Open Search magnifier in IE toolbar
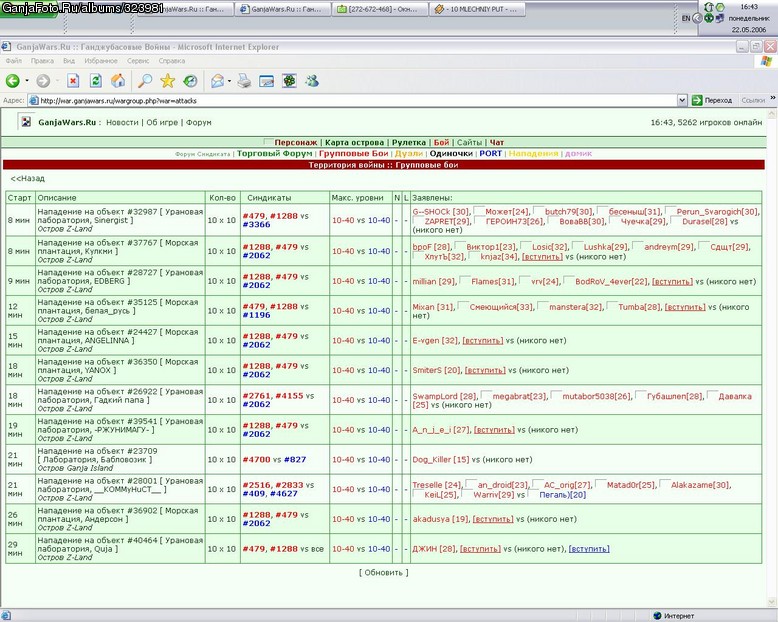Viewport: 778px width, 622px height. 145,81
